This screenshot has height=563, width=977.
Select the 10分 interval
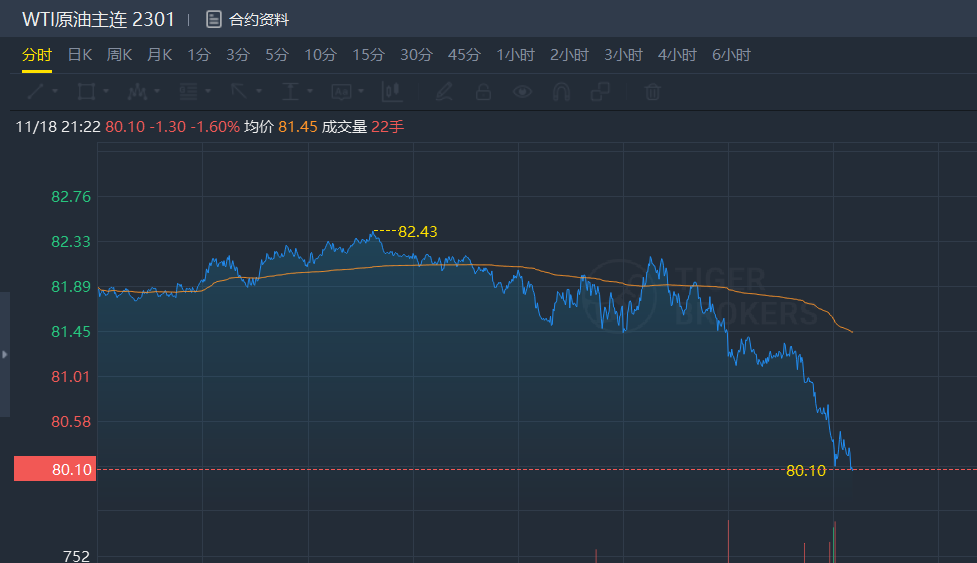320,55
